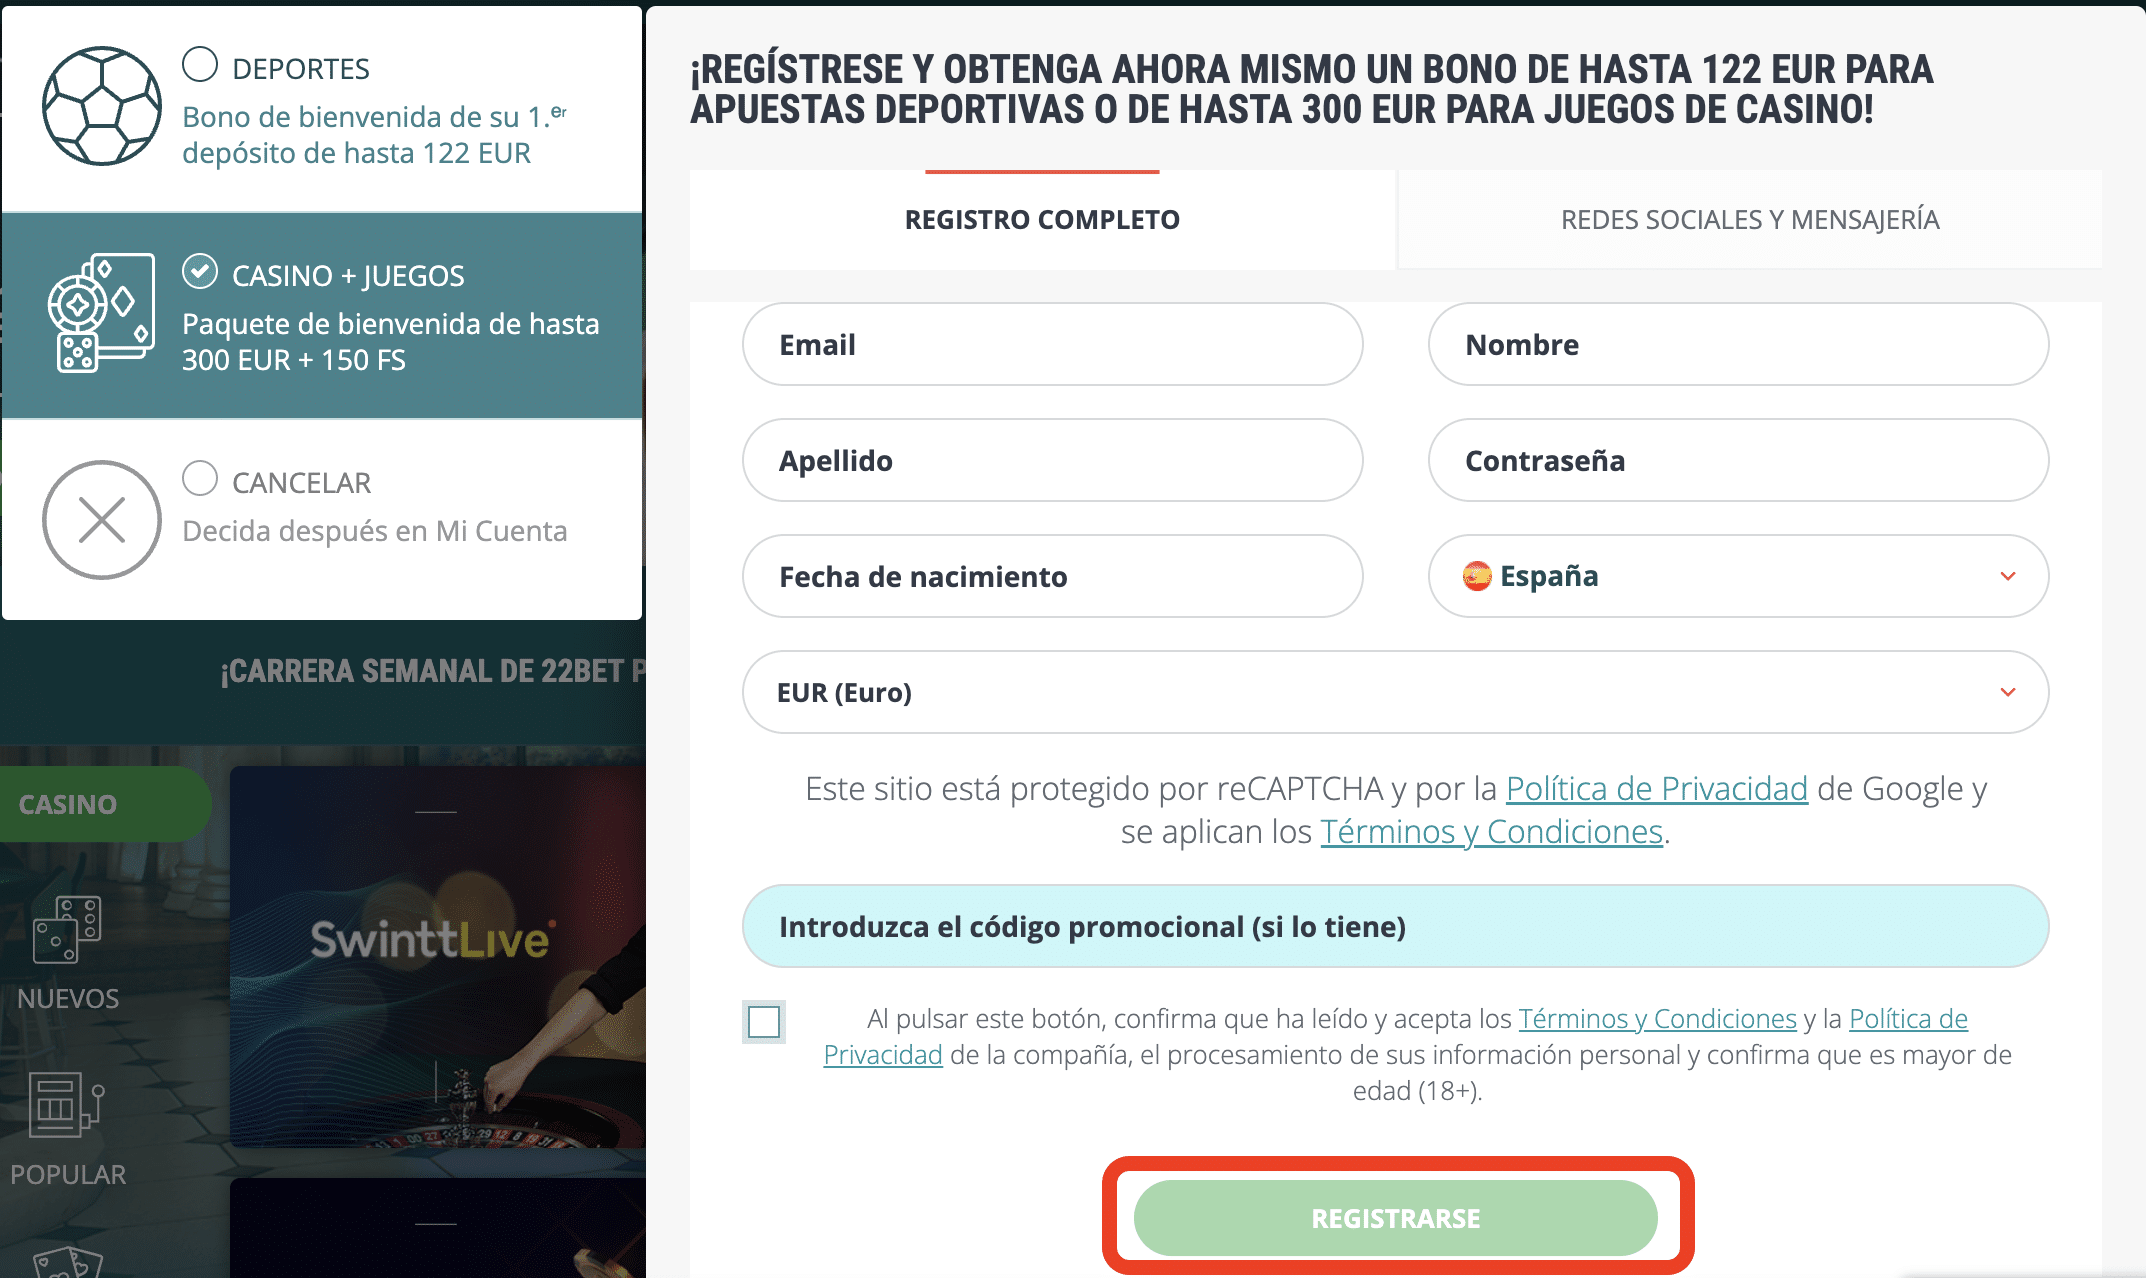Screen dimensions: 2146x1278
Task: Switch to Redes Sociales y Mensajería tab
Action: [1750, 219]
